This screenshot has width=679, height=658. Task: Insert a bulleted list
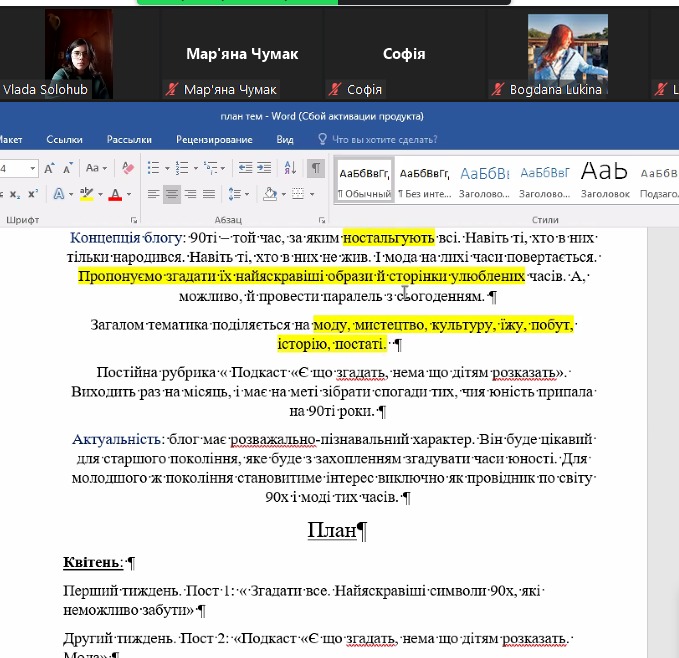[153, 168]
